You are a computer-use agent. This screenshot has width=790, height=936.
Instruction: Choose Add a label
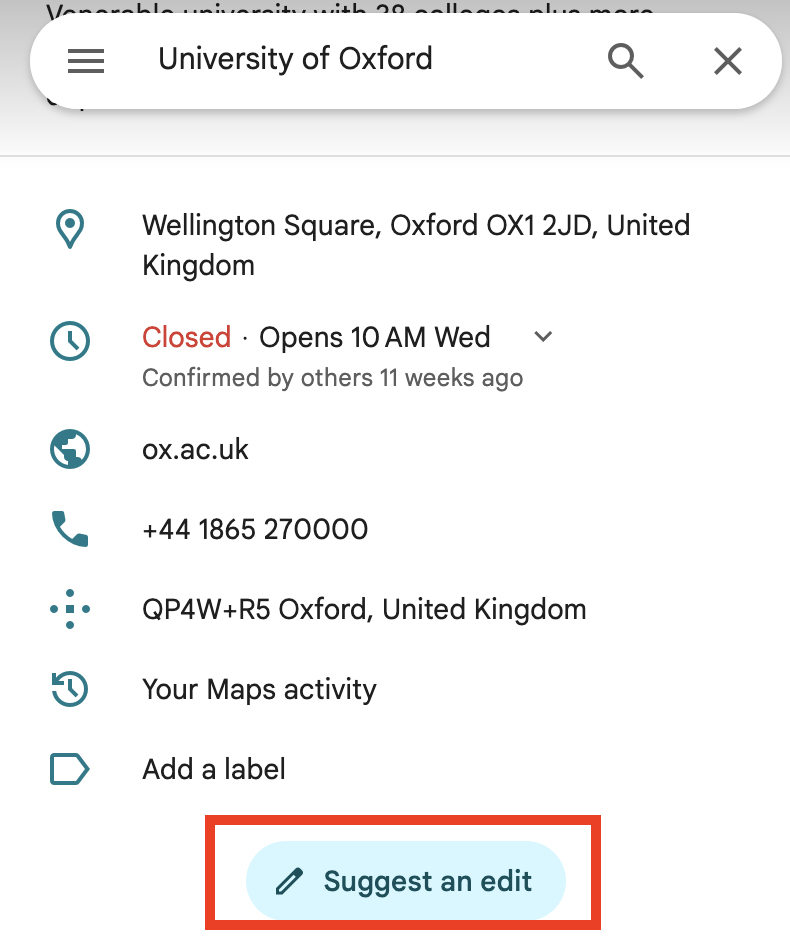click(x=214, y=769)
